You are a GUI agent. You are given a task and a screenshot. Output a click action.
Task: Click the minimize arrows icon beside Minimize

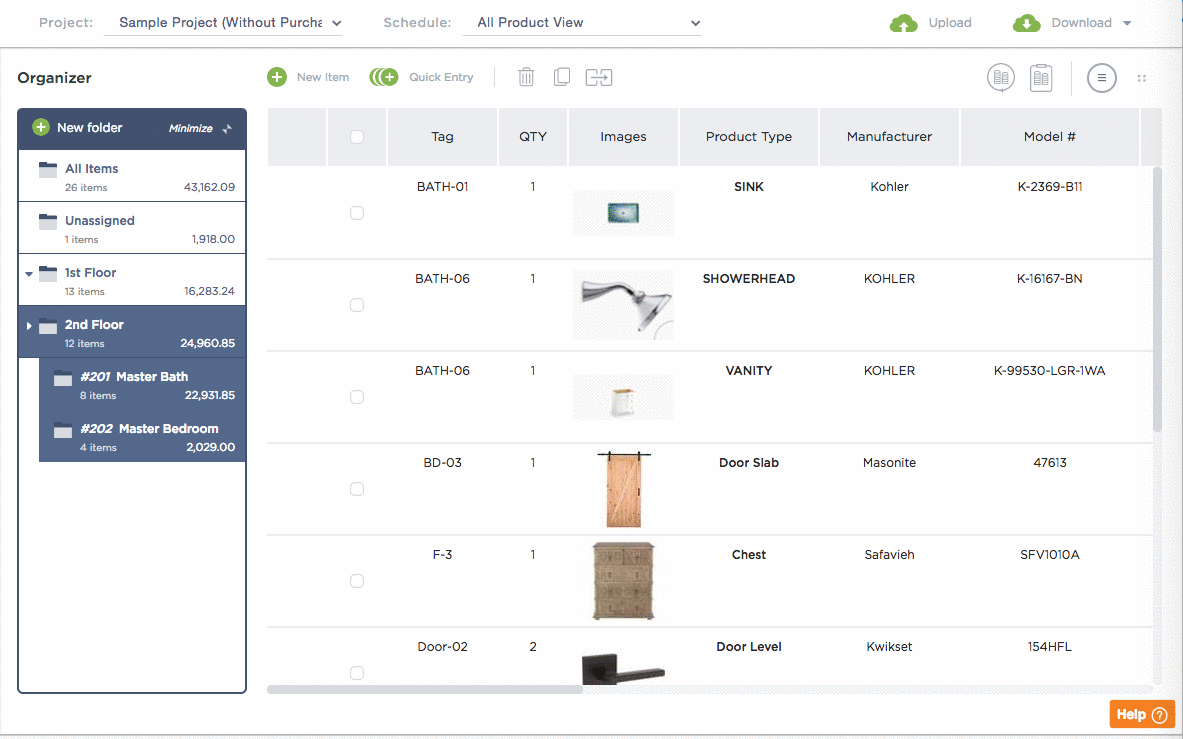[227, 129]
